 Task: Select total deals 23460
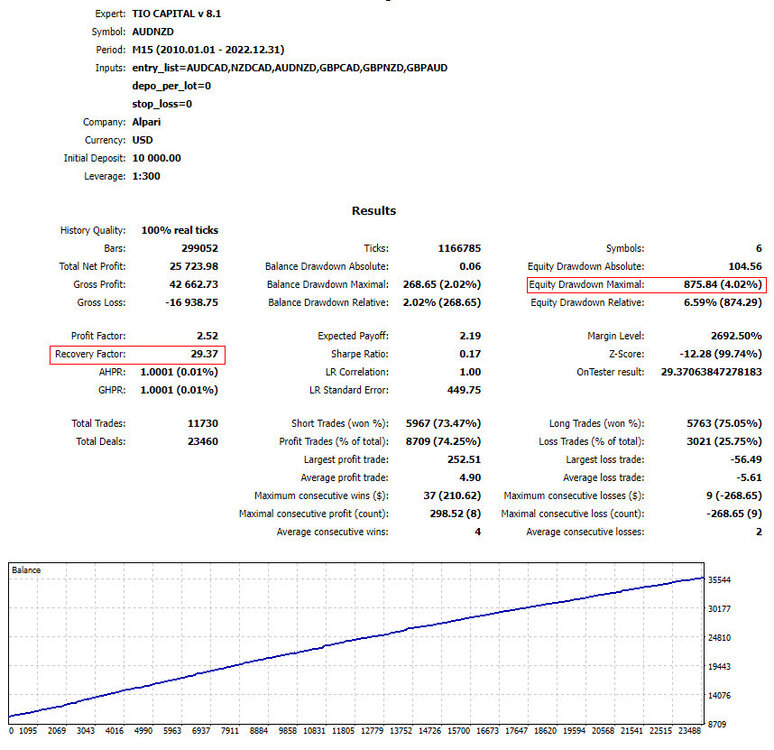202,441
